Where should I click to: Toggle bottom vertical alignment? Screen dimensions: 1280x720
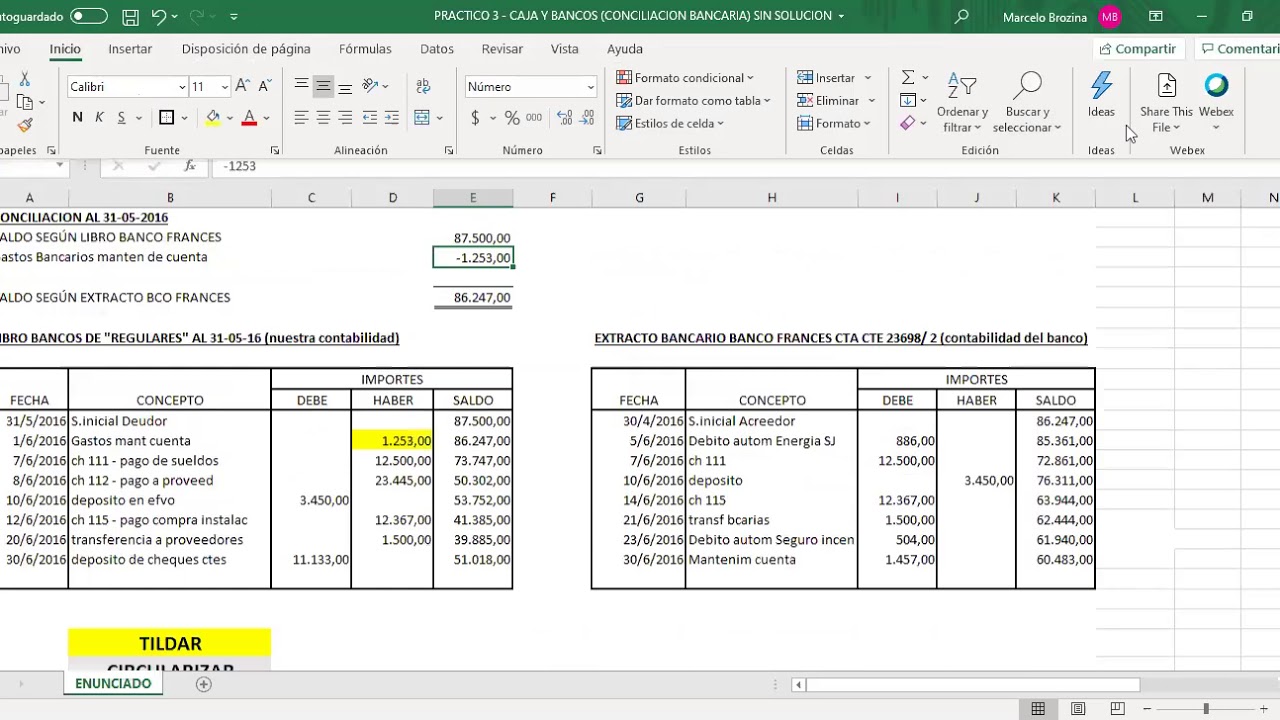click(x=345, y=86)
